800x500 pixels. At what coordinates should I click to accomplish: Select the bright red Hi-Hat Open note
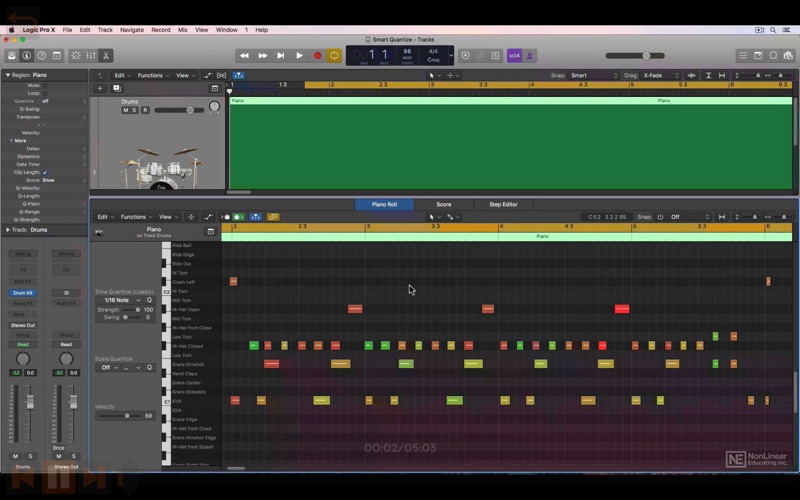tap(622, 309)
